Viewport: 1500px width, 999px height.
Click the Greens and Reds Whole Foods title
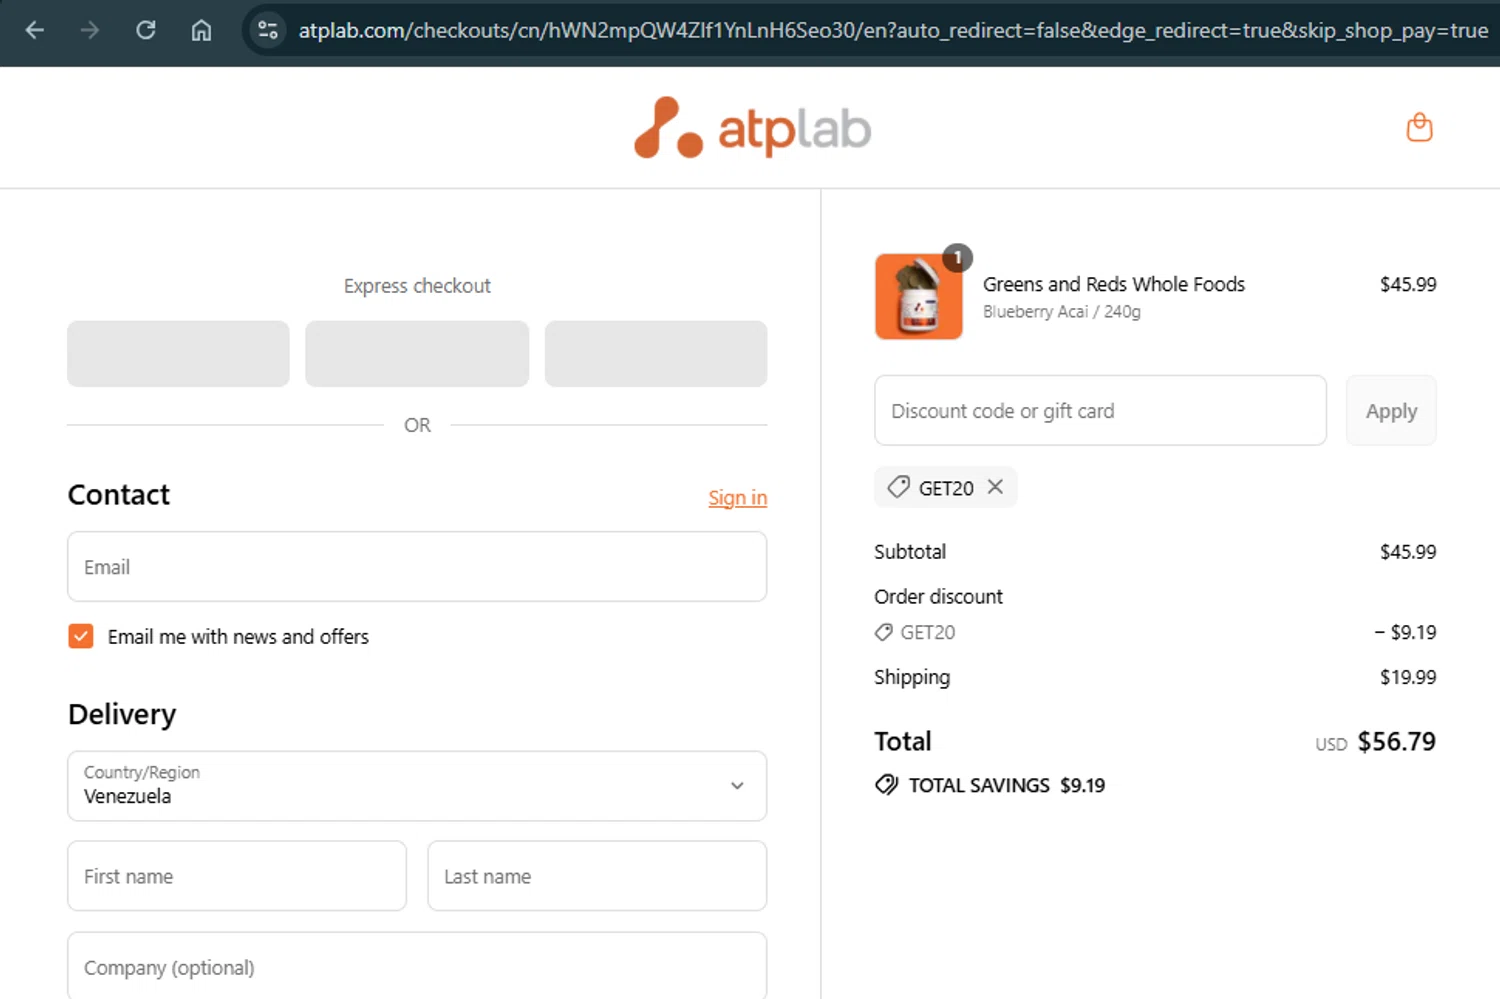(1114, 284)
